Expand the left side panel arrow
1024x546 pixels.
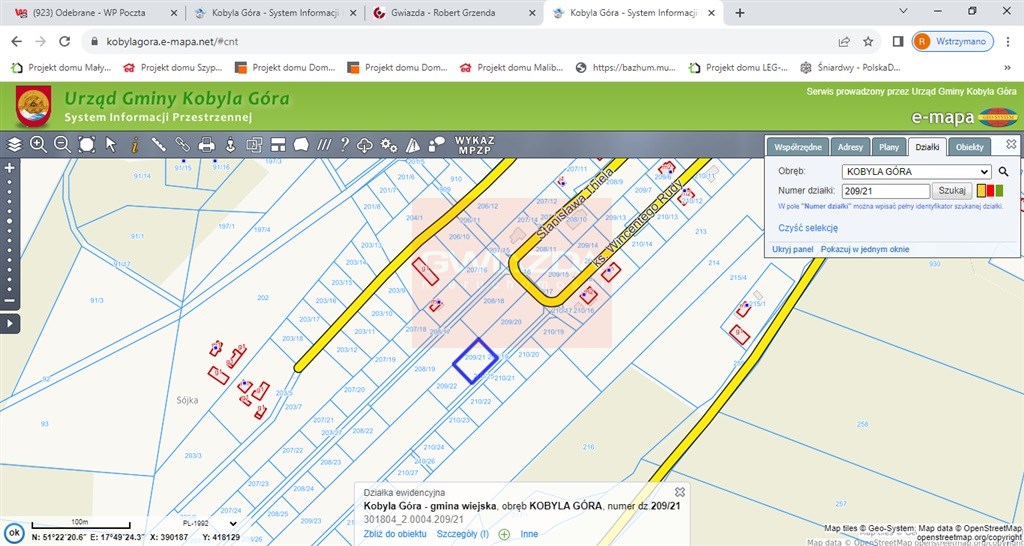10,323
